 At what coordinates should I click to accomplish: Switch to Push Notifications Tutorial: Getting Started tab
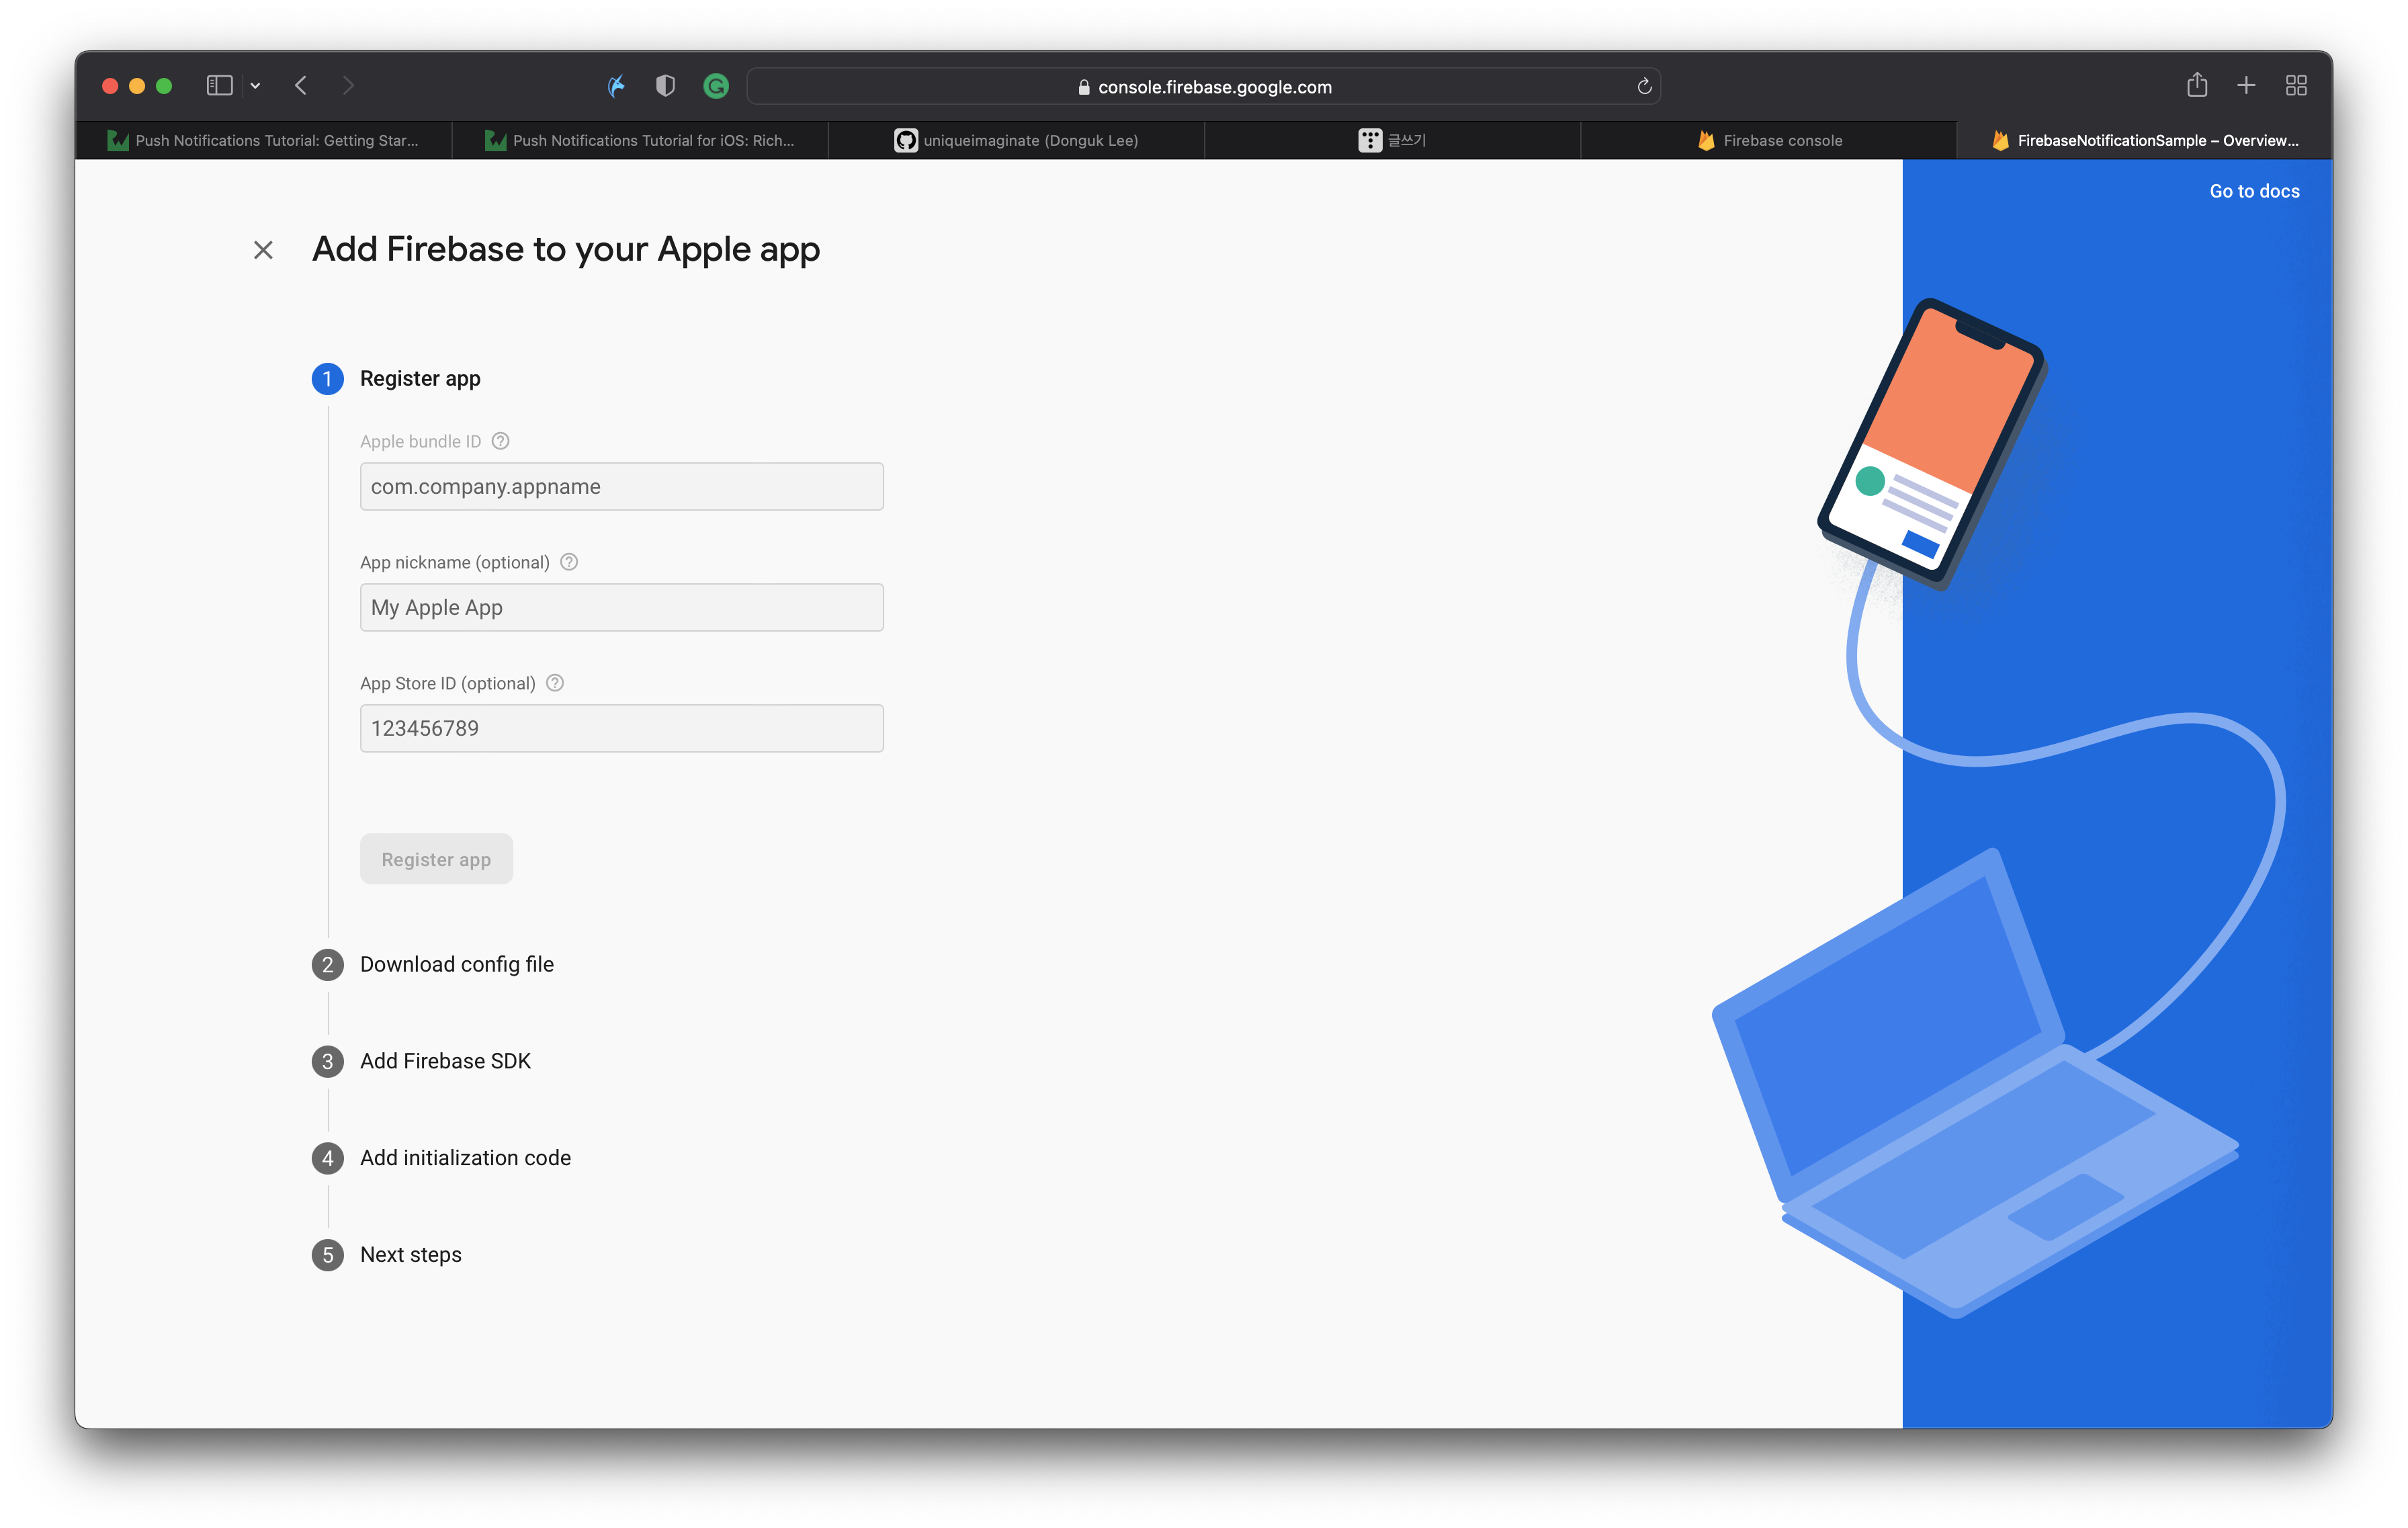coord(264,141)
